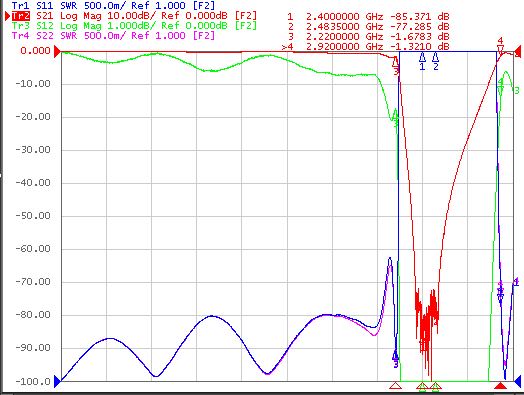Click the red active trace arrow beside Tr2

click(x=7, y=16)
